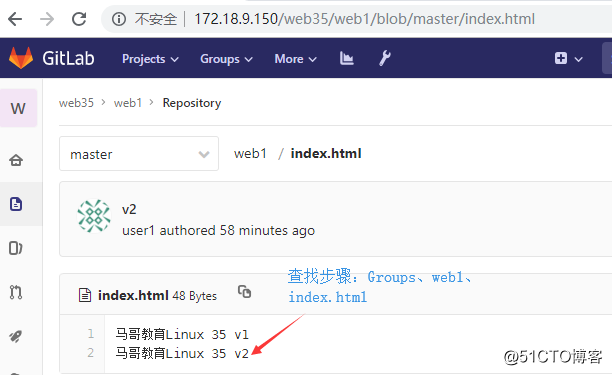Click code line ending in v1
Screen dimensions: 612x375
pyautogui.click(x=182, y=334)
